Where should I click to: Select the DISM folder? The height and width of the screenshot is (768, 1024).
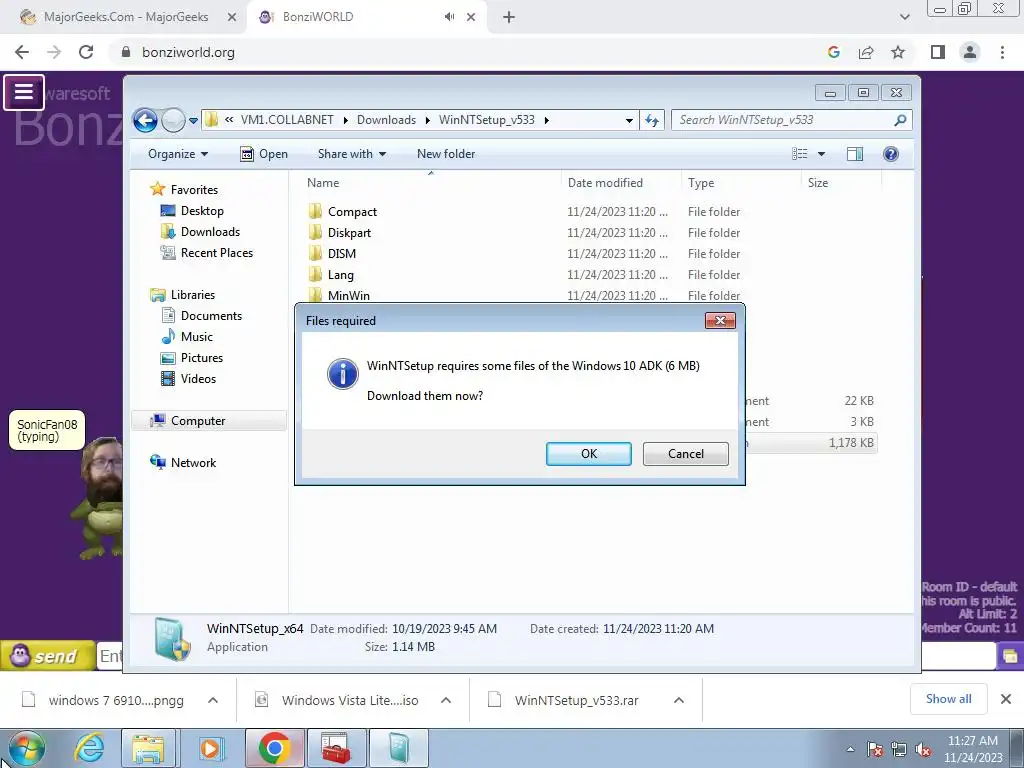coord(342,253)
